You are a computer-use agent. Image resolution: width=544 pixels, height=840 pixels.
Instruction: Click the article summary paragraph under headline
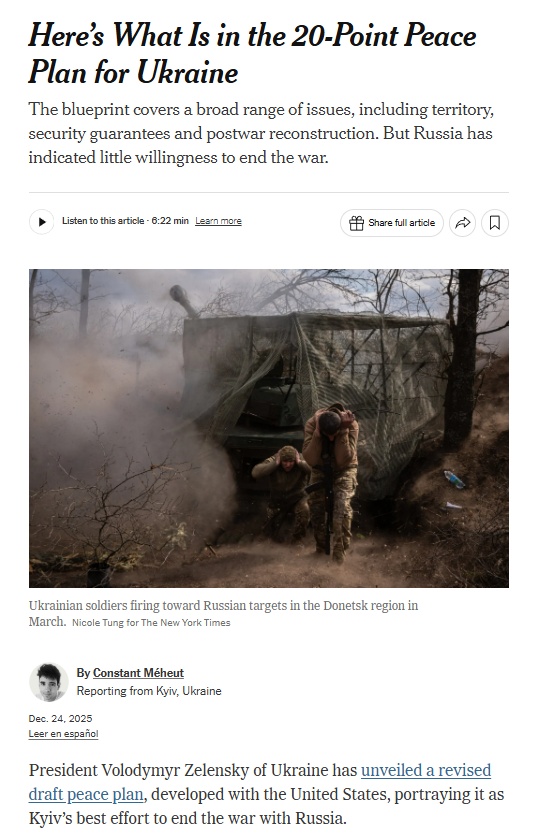coord(262,133)
